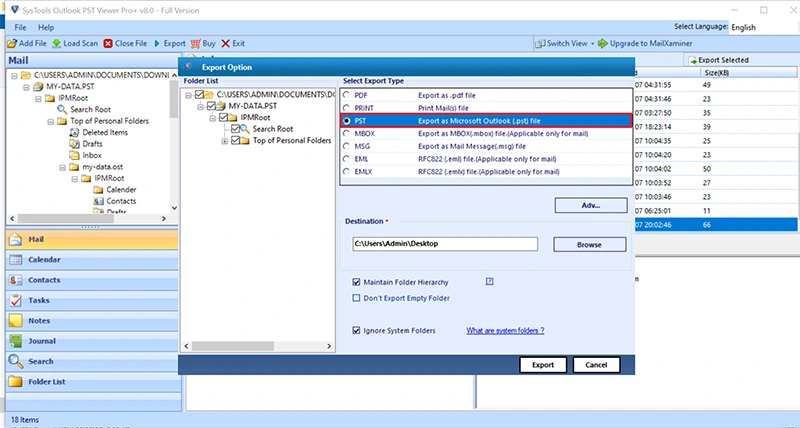This screenshot has width=800, height=428.
Task: Open the Select Language dropdown
Action: pos(763,28)
